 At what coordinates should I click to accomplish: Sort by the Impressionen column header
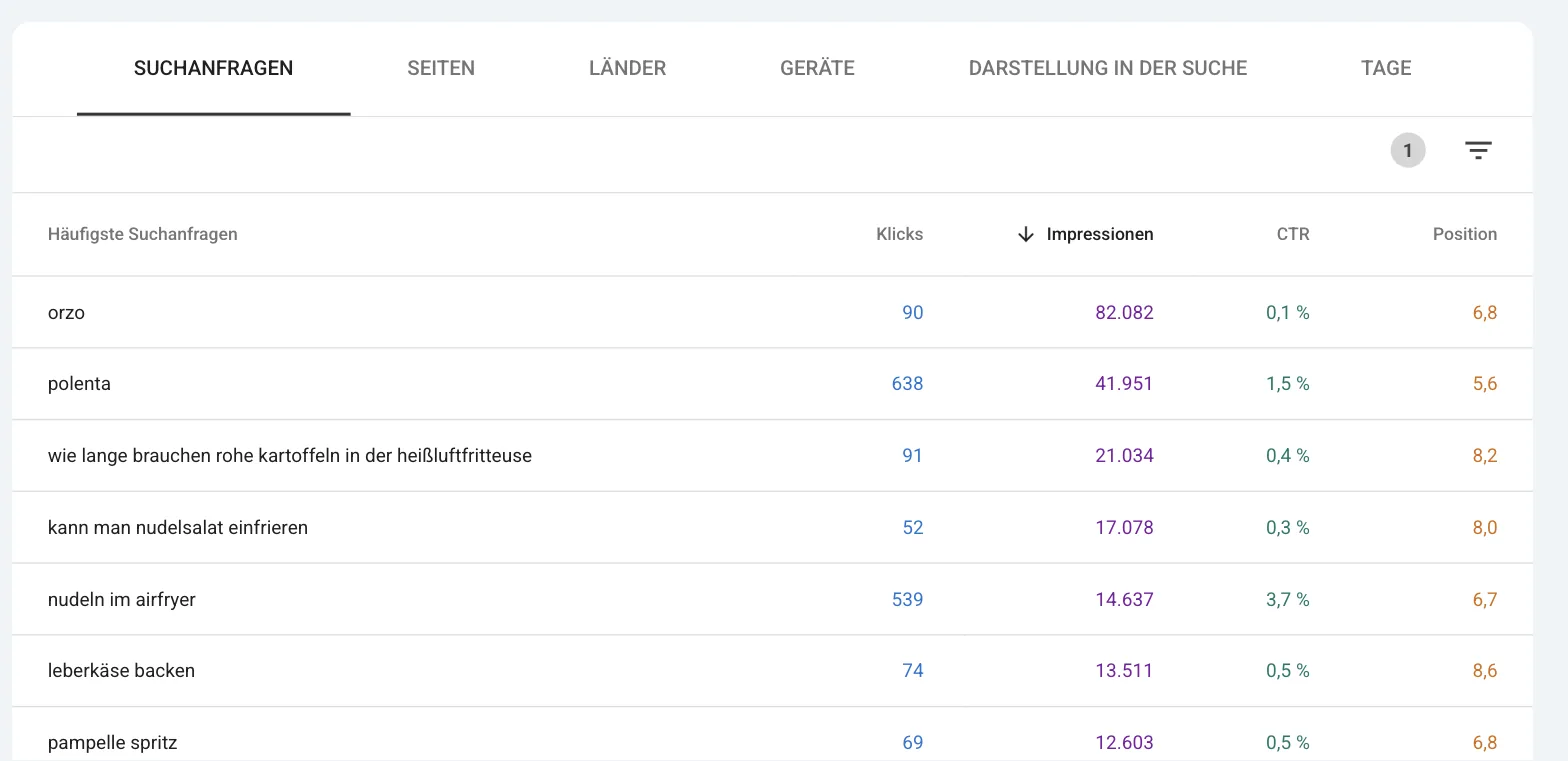tap(1100, 234)
